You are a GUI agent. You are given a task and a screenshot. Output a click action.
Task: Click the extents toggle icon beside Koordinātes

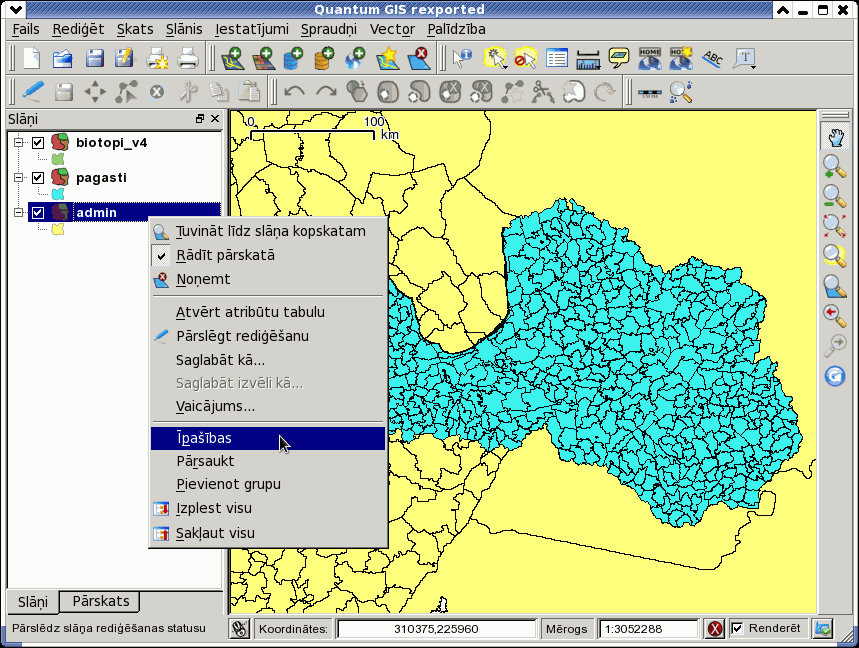click(239, 628)
